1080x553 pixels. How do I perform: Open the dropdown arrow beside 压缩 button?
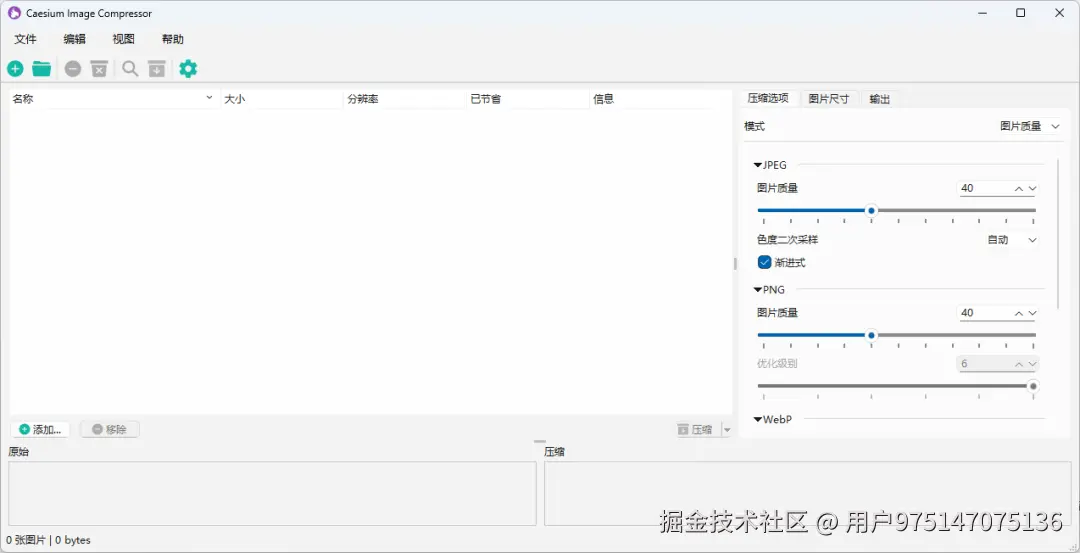726,430
